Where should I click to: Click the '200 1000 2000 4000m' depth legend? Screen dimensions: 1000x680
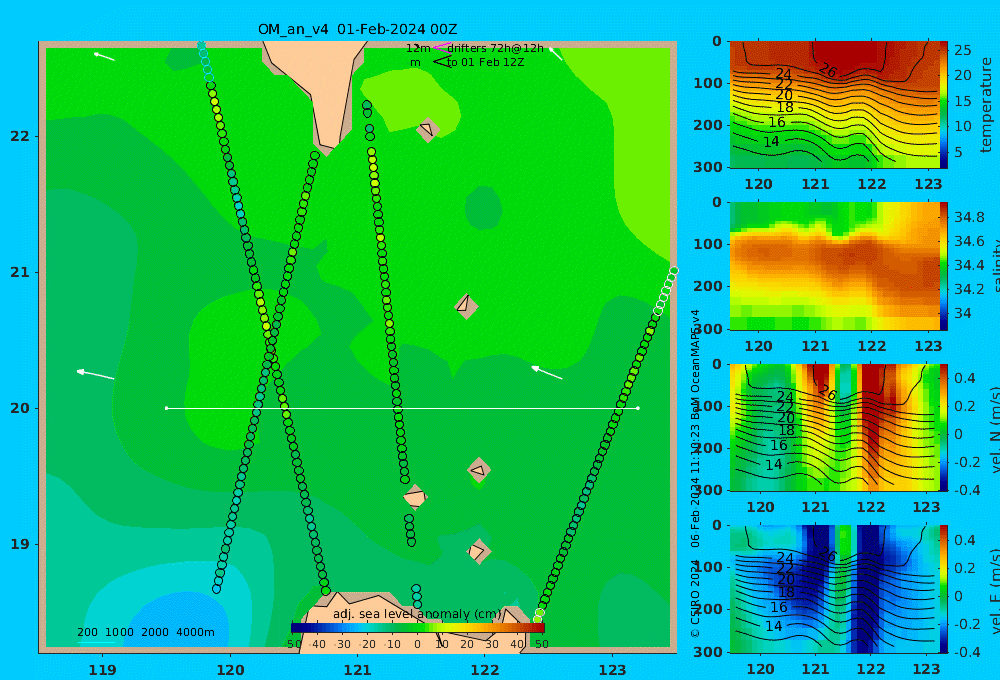point(146,632)
